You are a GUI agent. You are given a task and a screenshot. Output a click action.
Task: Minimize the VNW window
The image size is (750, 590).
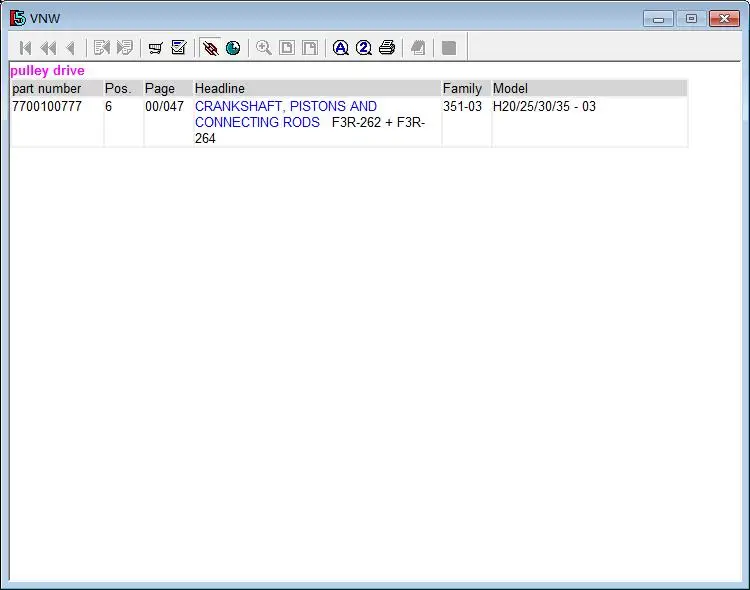pyautogui.click(x=659, y=19)
